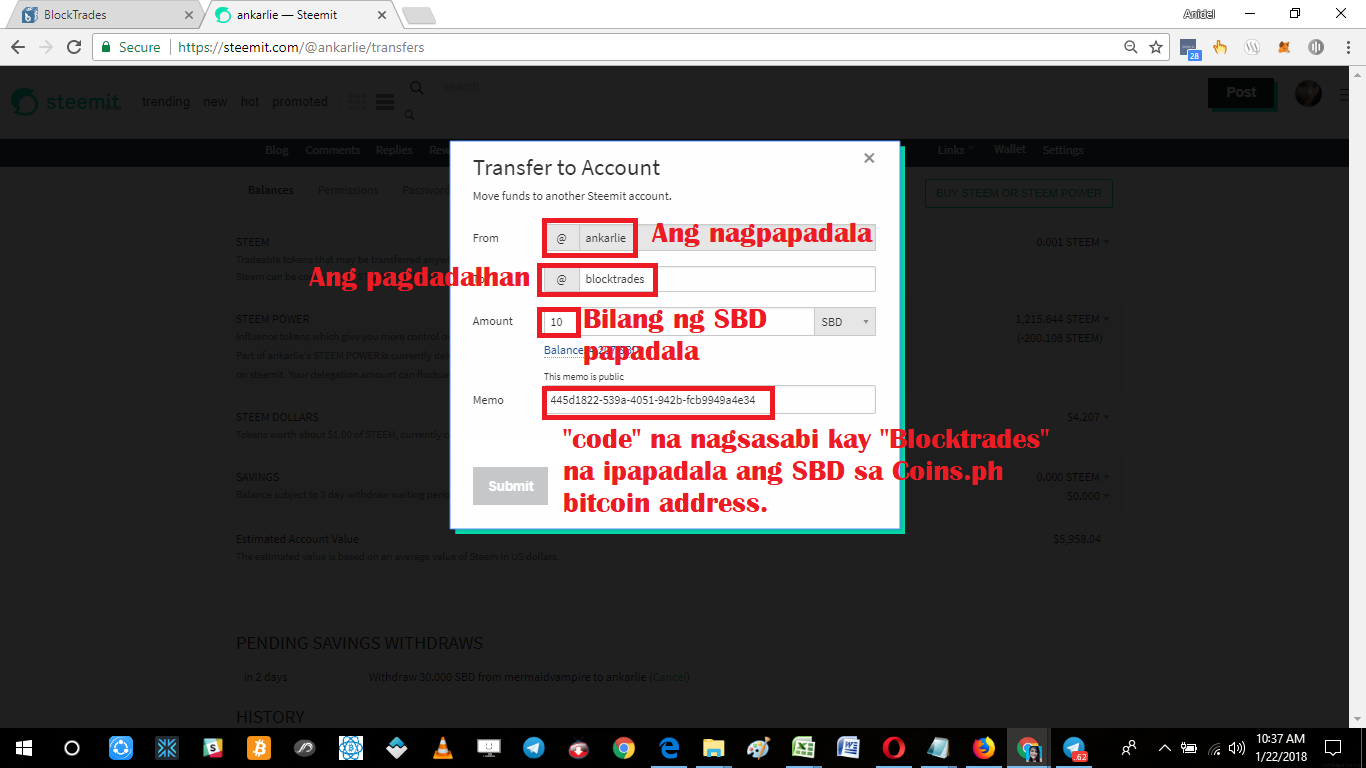The image size is (1366, 768).
Task: Click the browser Forward arrow
Action: pos(46,47)
